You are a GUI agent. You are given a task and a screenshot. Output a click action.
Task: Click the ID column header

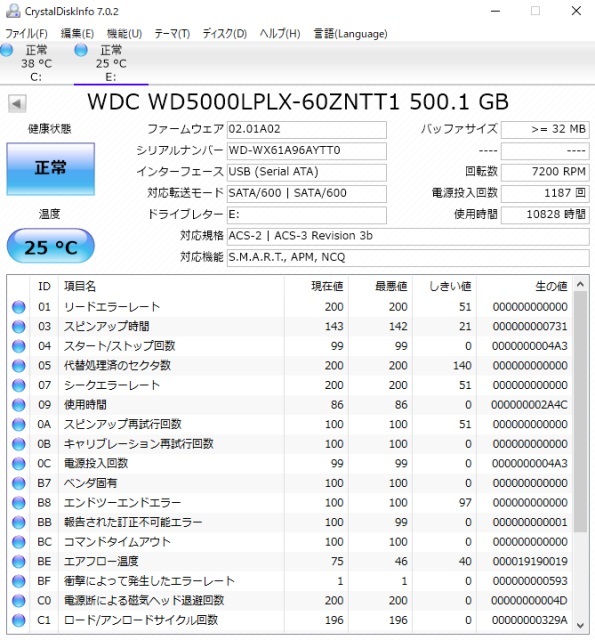click(x=44, y=286)
